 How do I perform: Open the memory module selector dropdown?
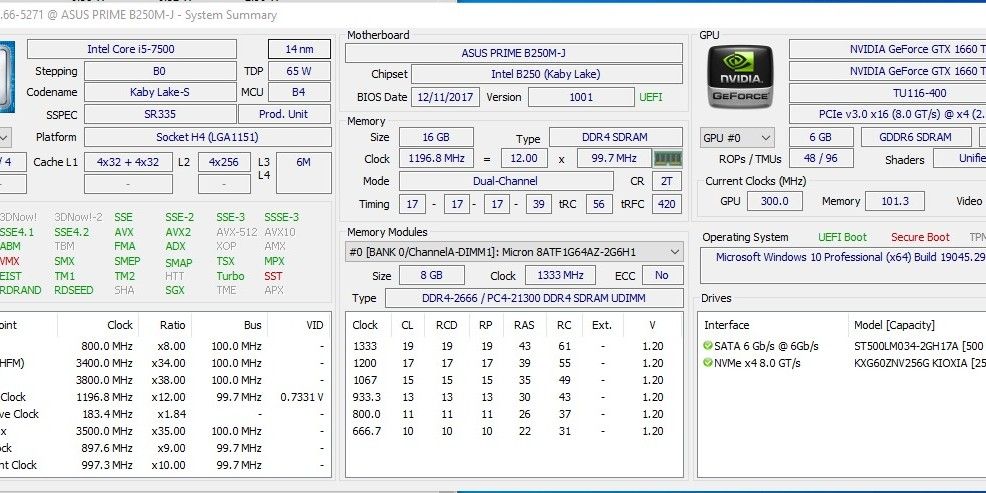click(514, 252)
